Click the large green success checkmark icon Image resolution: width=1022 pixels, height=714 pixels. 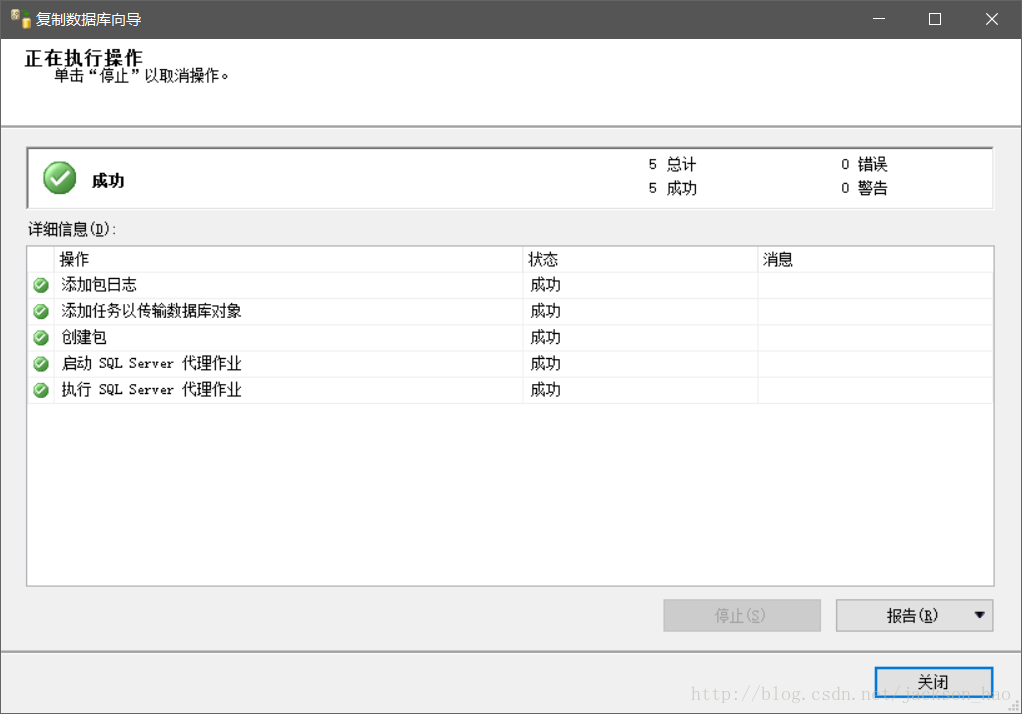59,178
